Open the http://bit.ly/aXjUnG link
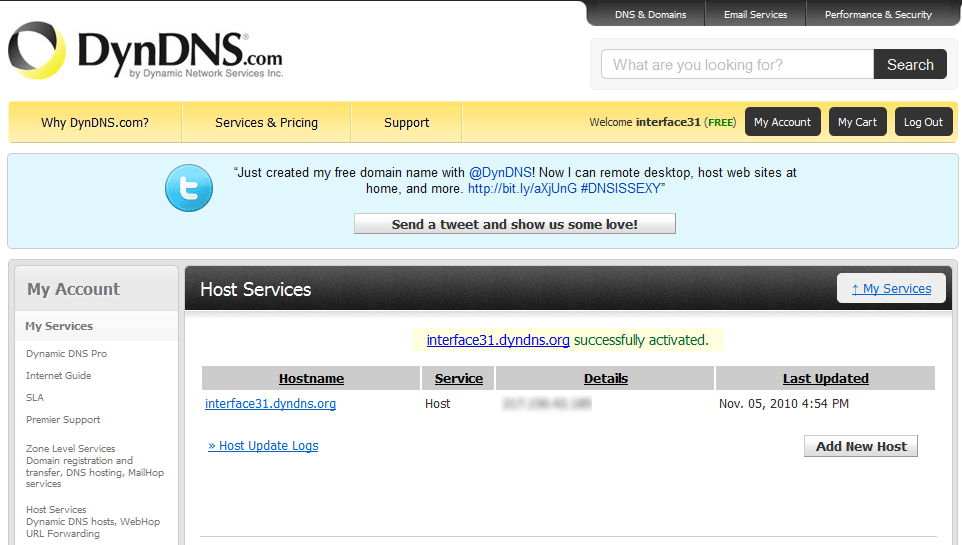The width and height of the screenshot is (962, 545). point(522,189)
